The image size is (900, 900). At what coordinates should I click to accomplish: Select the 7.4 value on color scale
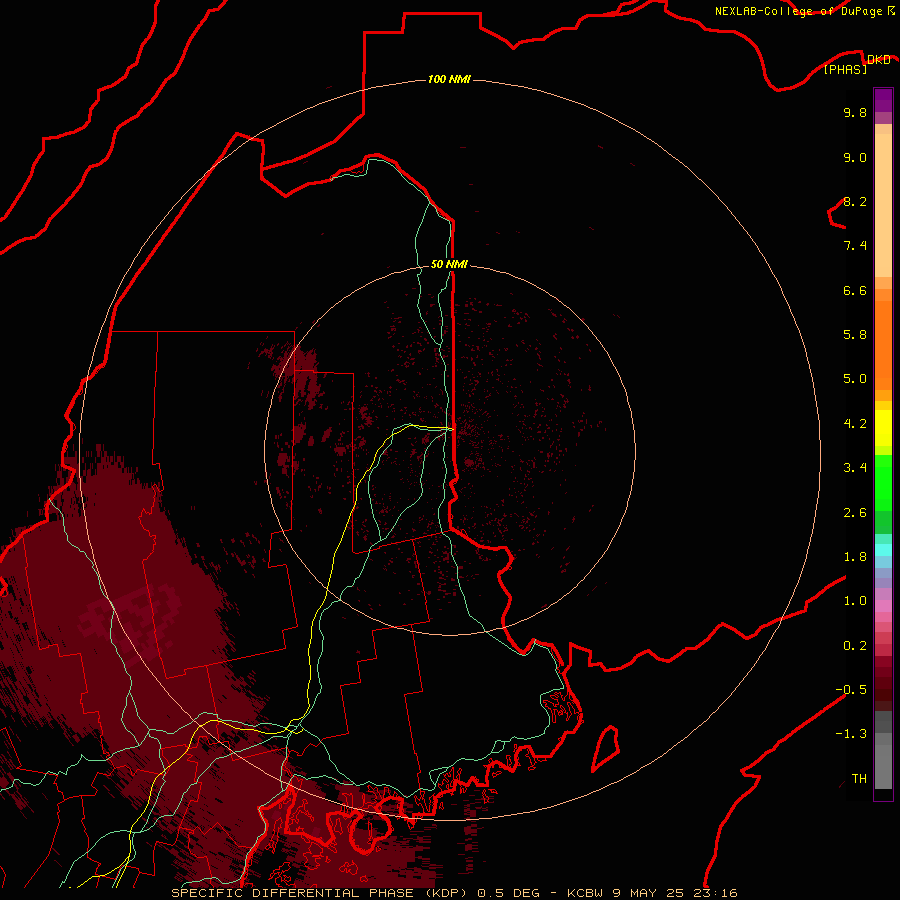click(x=855, y=246)
